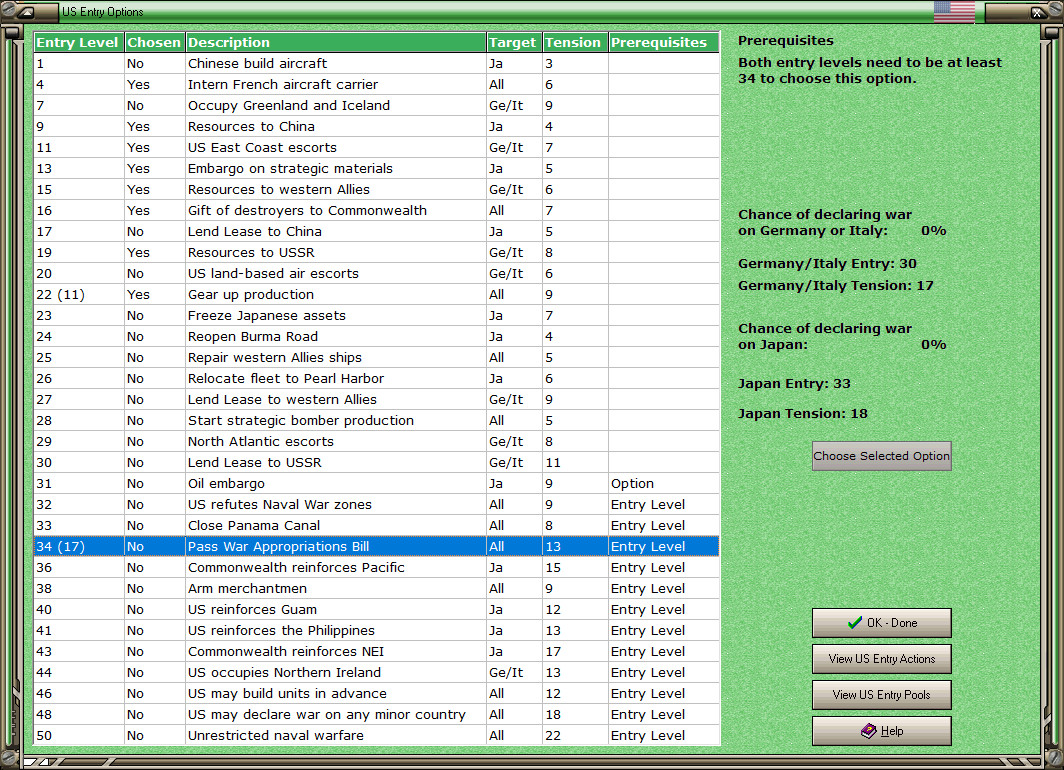Select row 'Intern French aircraft carrier'
This screenshot has width=1064, height=770.
[377, 84]
